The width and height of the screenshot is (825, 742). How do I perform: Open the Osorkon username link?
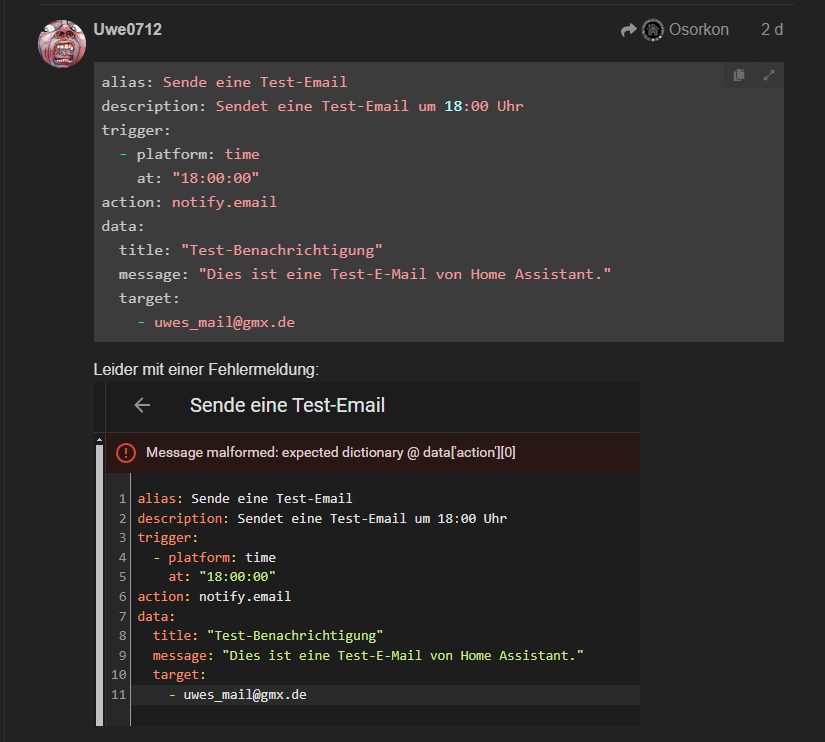coord(699,30)
